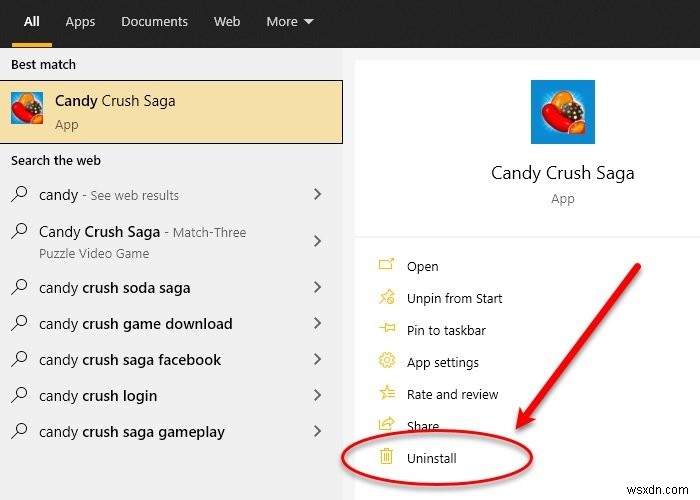
Task: Expand the 'candy crush login' chevron
Action: [317, 396]
